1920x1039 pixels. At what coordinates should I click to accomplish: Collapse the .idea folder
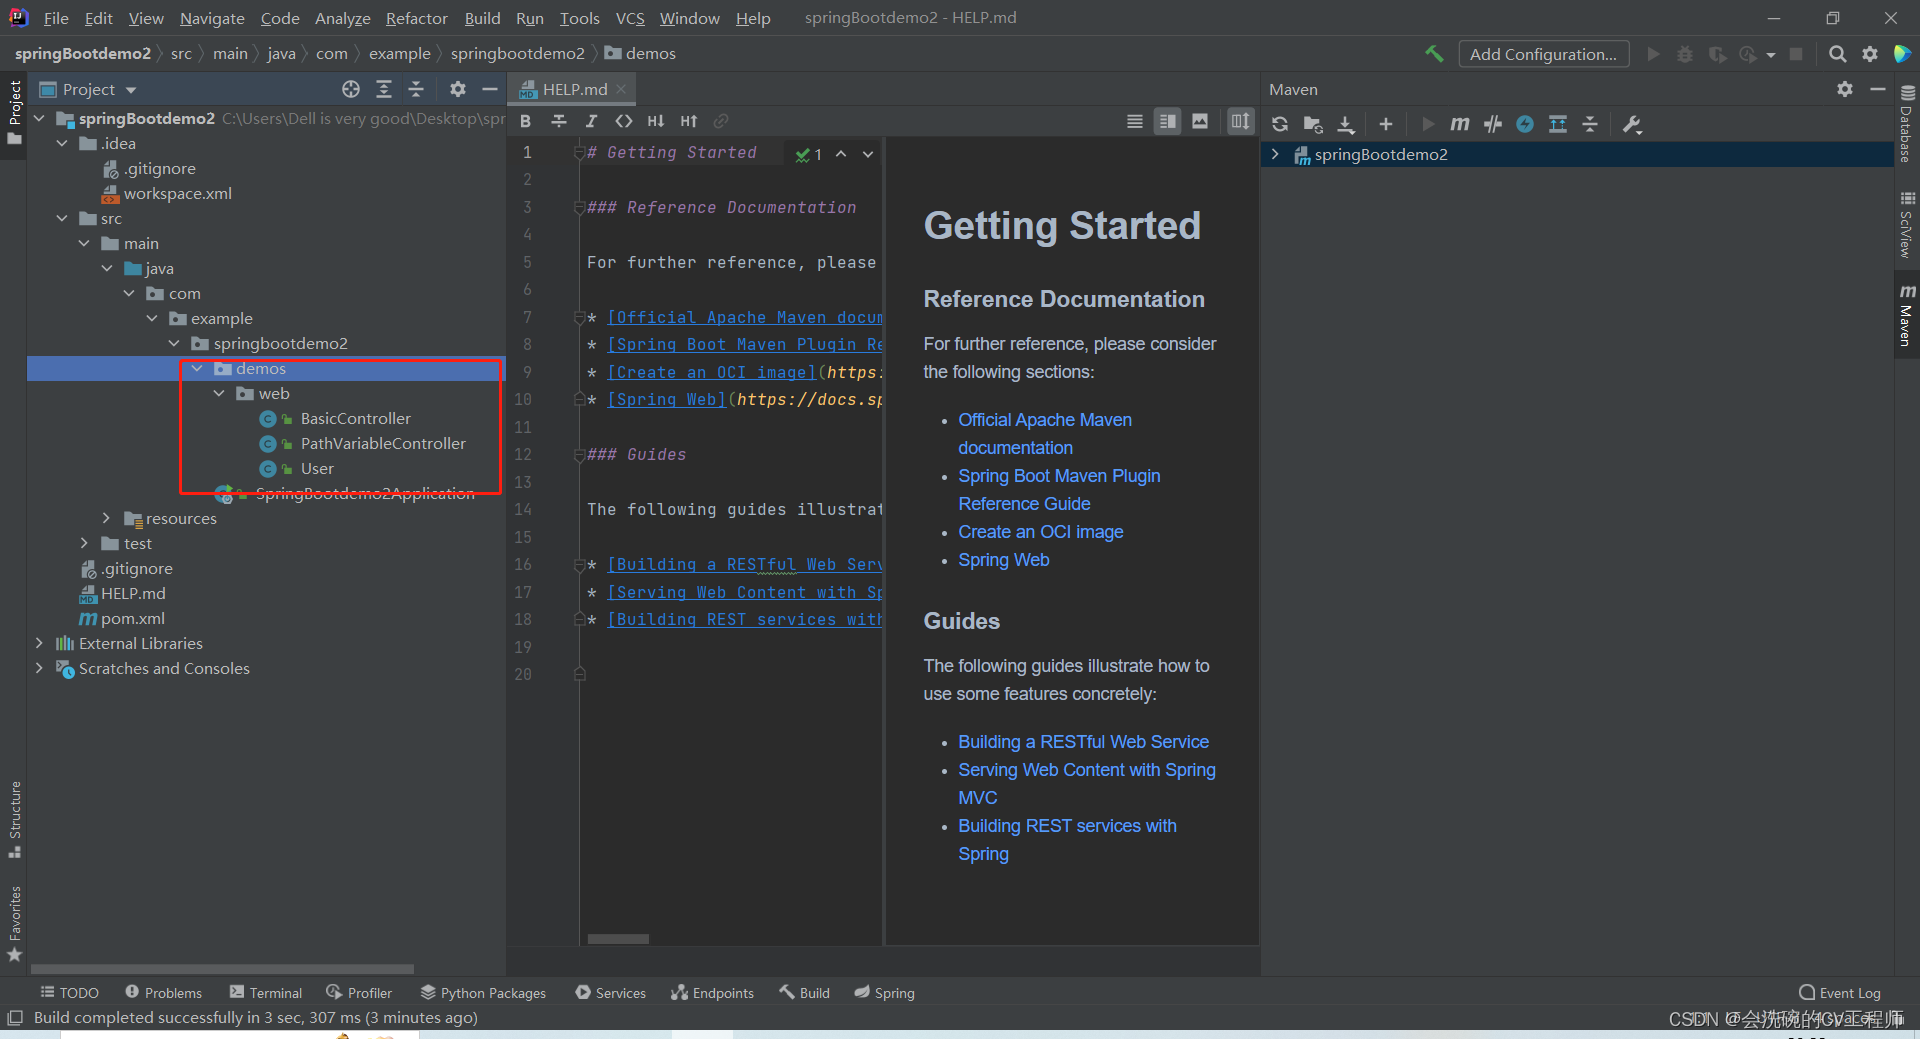point(62,143)
